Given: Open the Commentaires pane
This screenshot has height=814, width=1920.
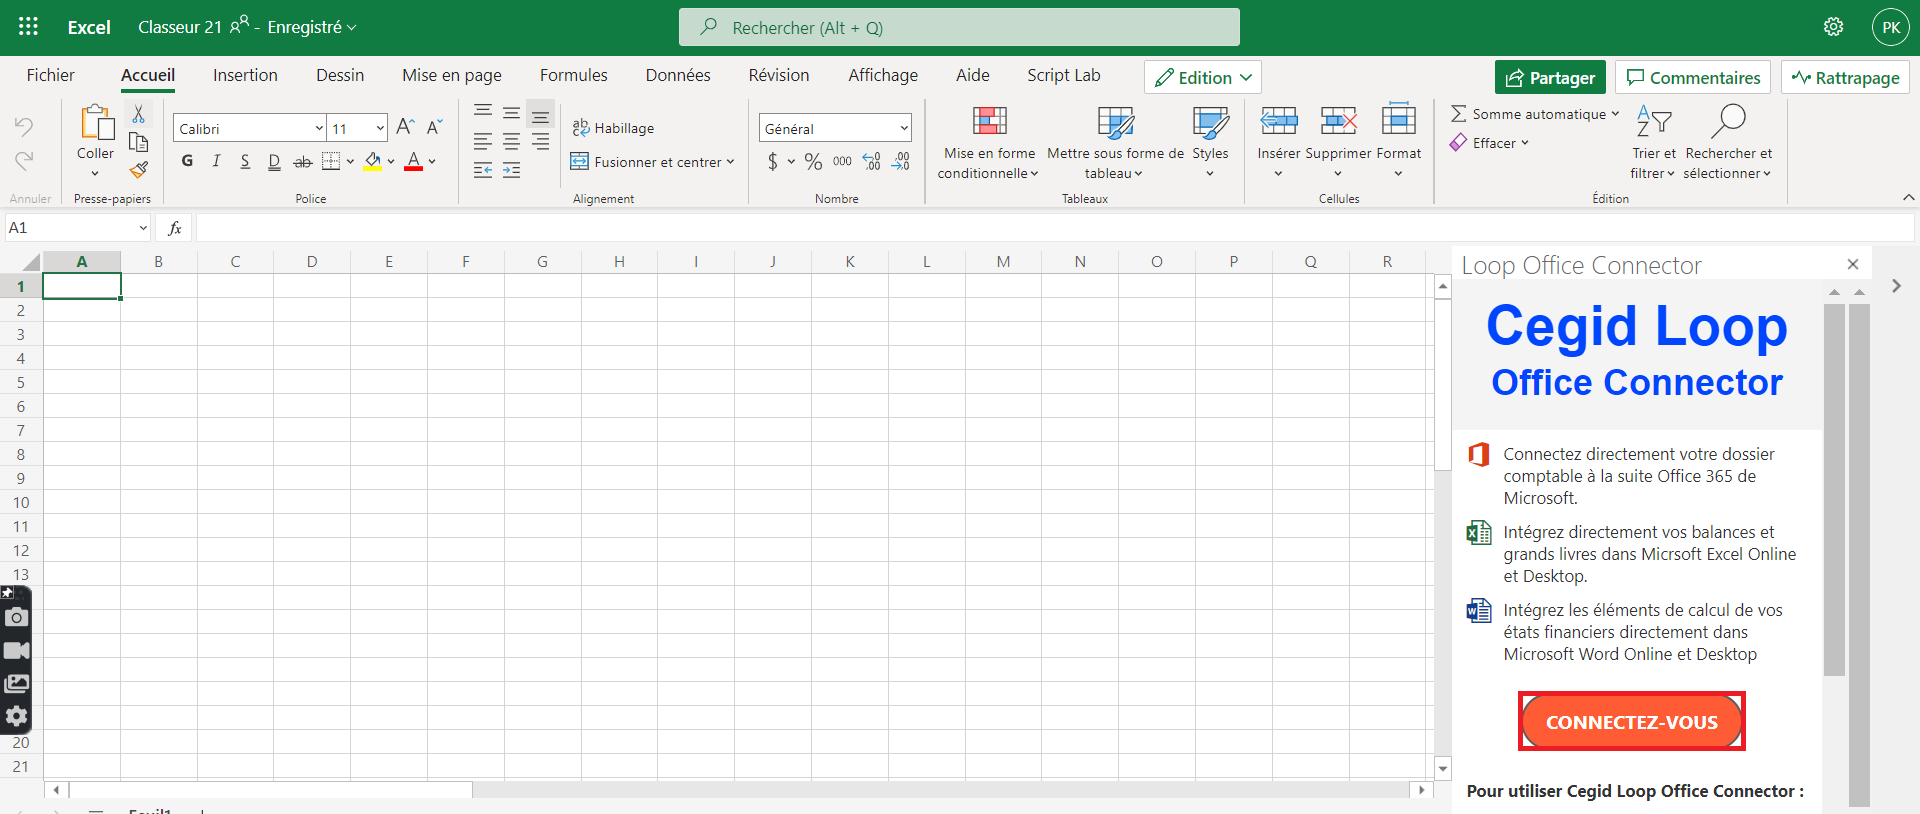Looking at the screenshot, I should coord(1693,77).
